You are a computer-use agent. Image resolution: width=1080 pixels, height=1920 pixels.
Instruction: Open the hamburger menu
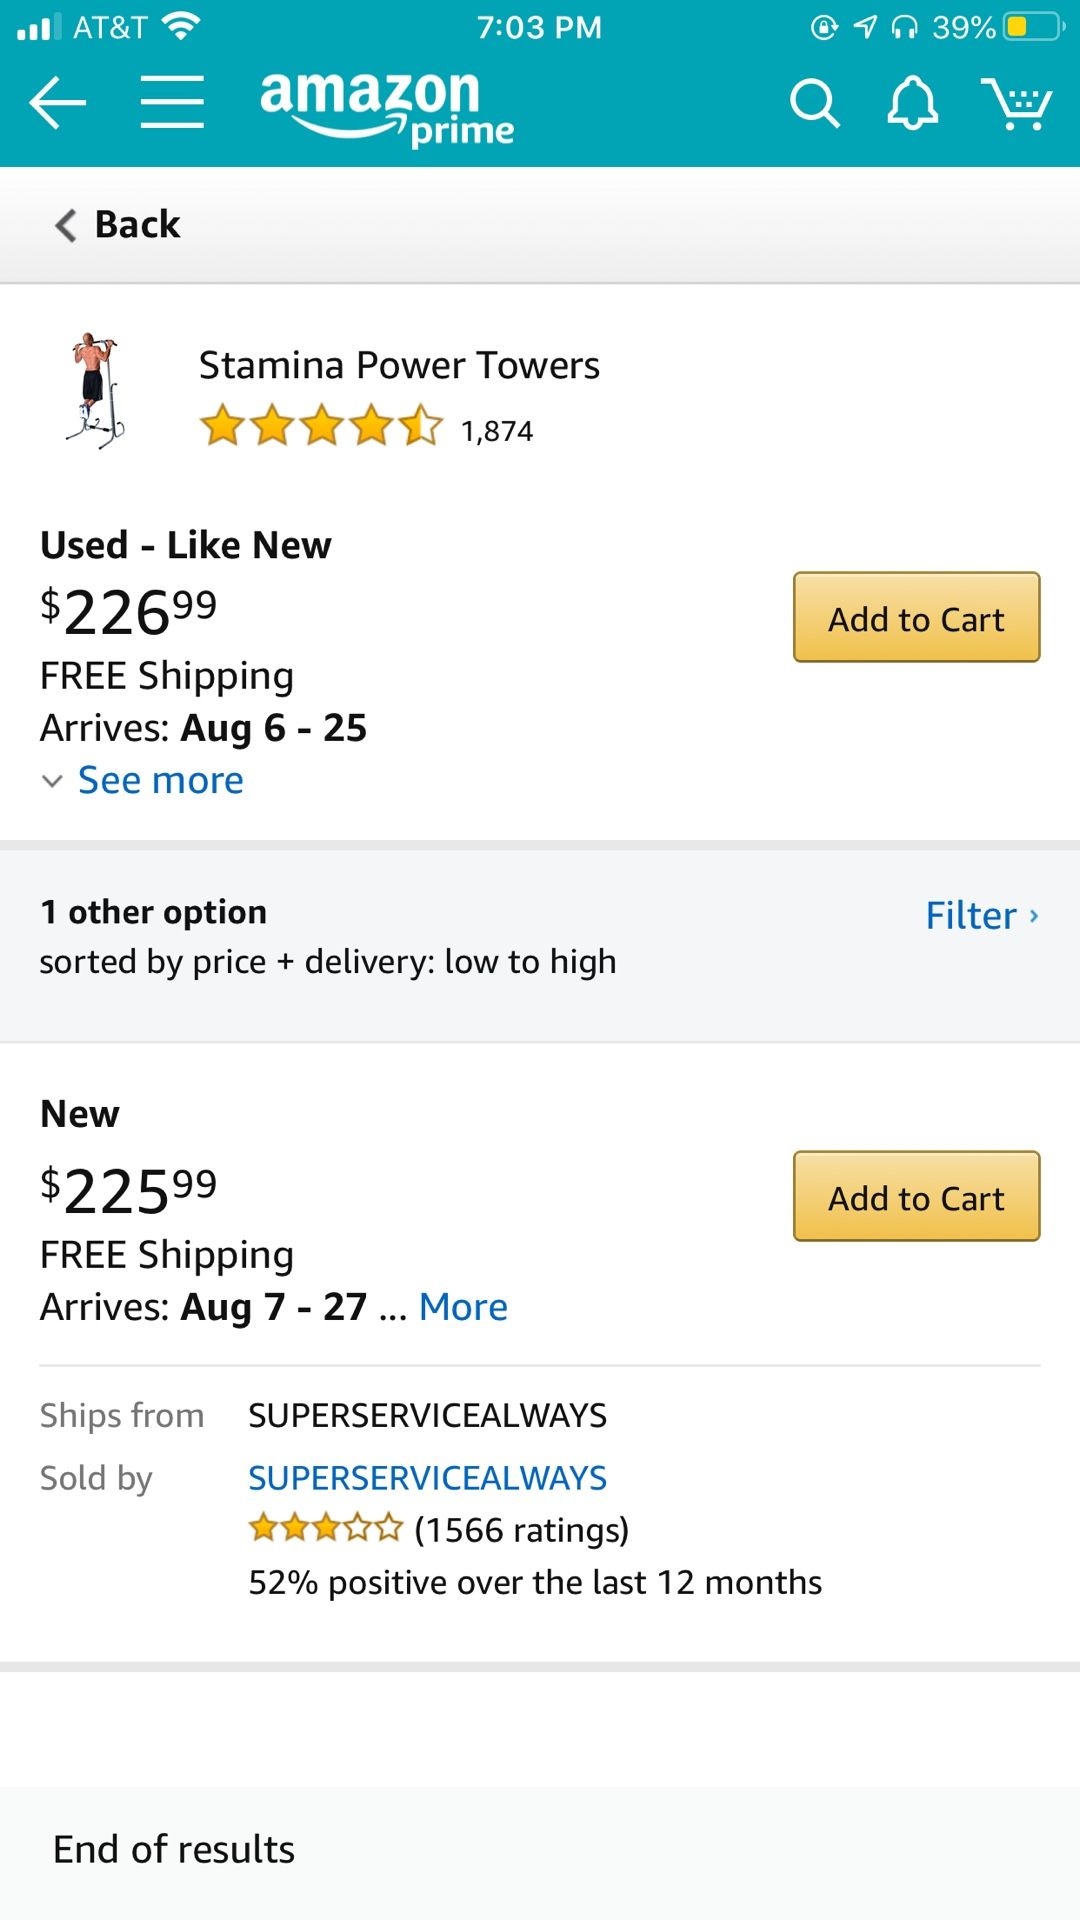[172, 102]
